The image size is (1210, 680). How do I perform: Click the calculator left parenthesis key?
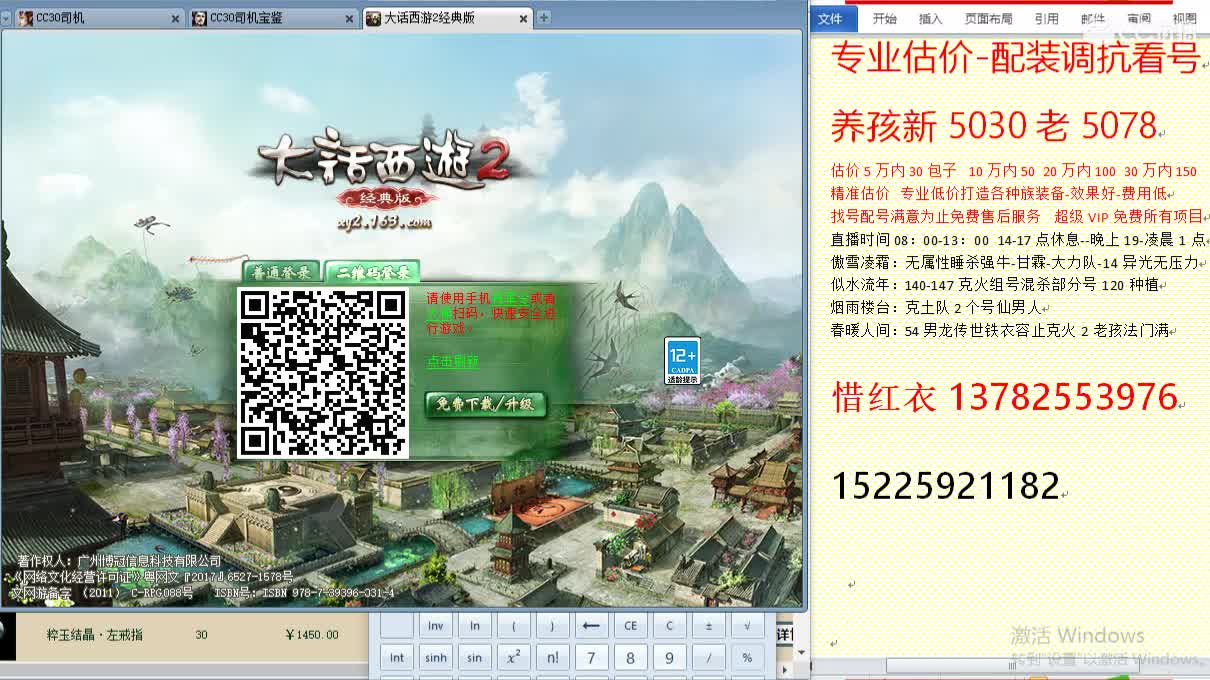pos(514,626)
